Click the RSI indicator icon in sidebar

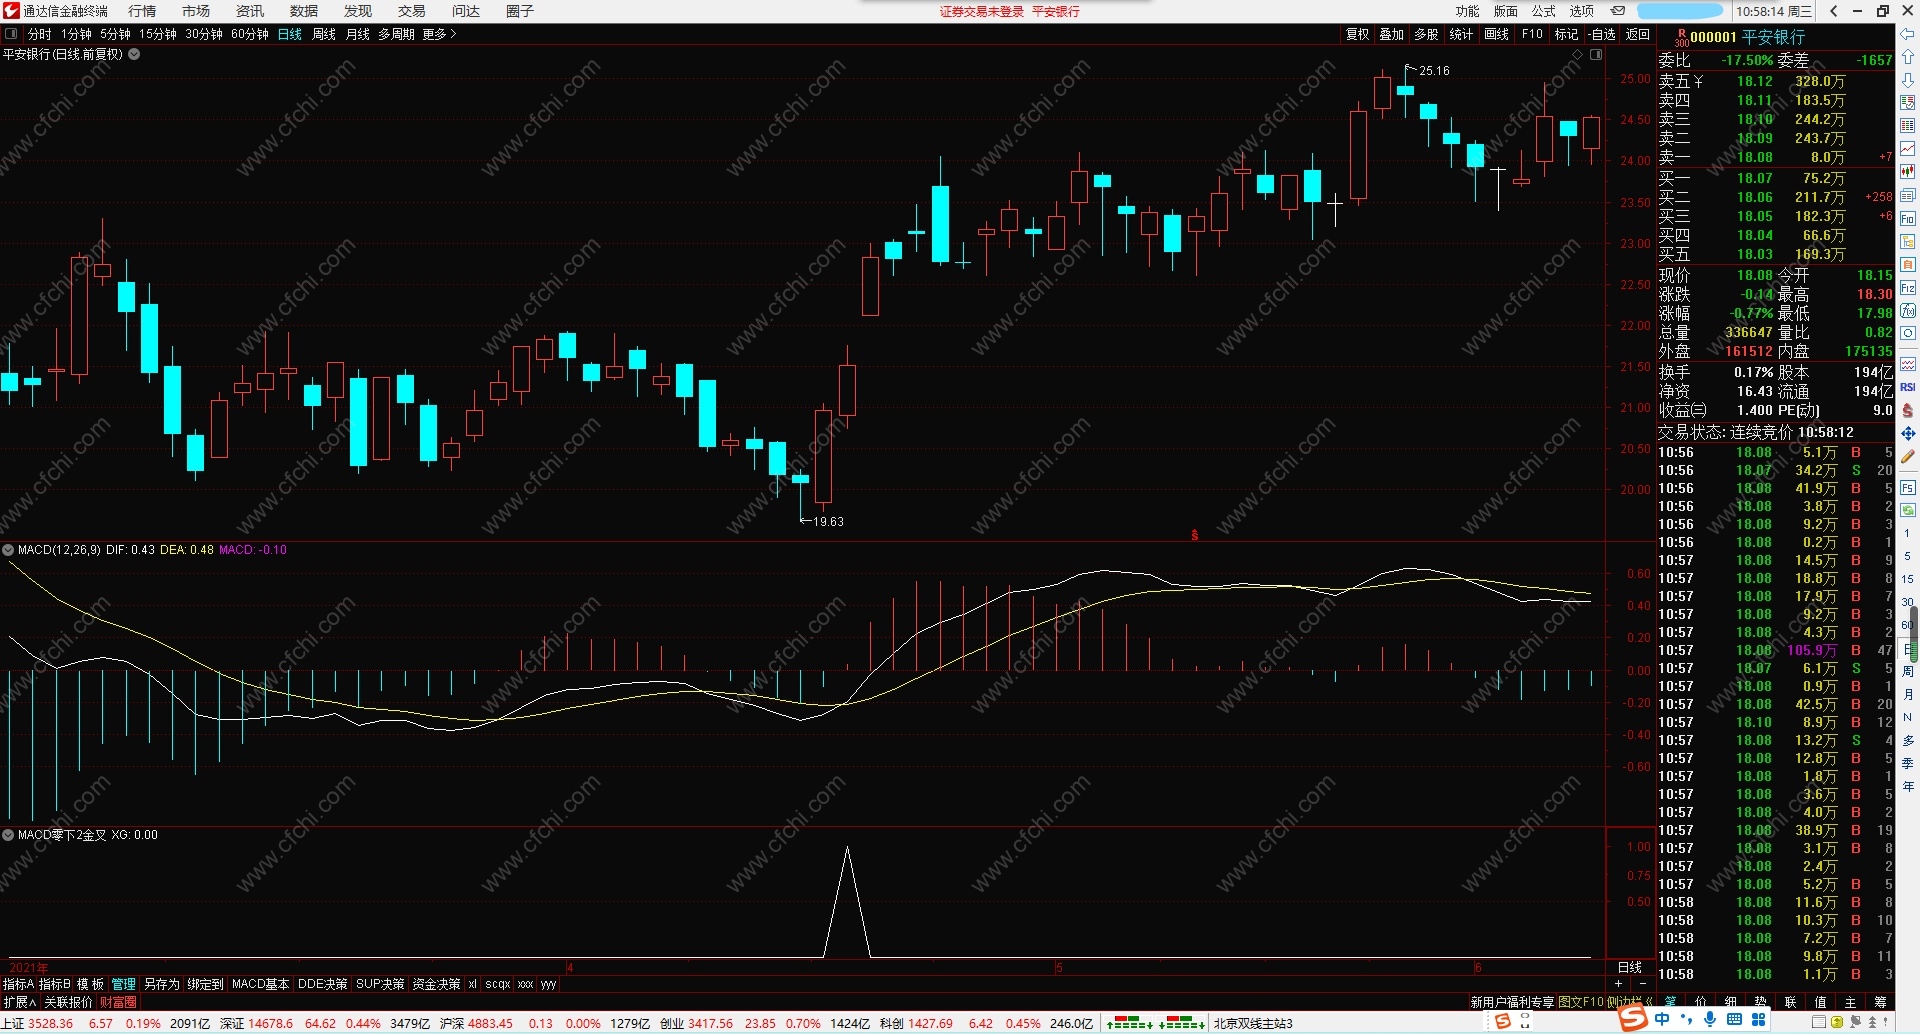(1908, 387)
